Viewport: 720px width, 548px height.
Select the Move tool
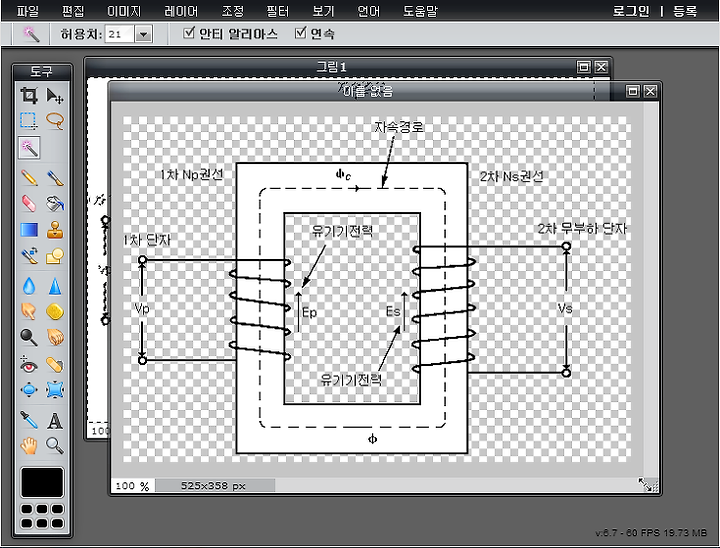(x=55, y=96)
